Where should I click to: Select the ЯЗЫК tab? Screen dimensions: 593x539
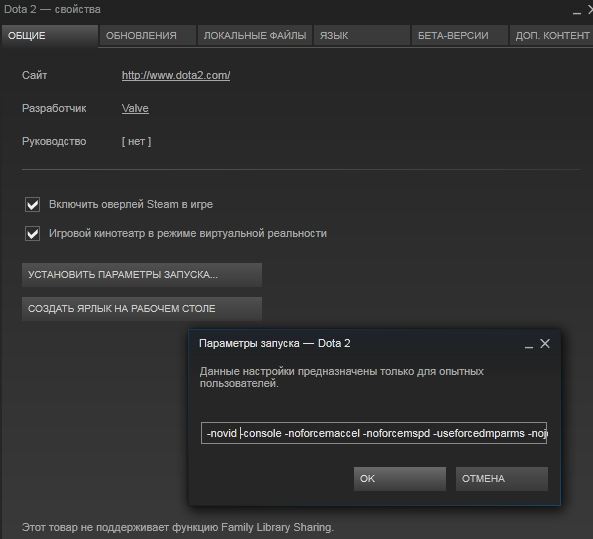[x=362, y=36]
